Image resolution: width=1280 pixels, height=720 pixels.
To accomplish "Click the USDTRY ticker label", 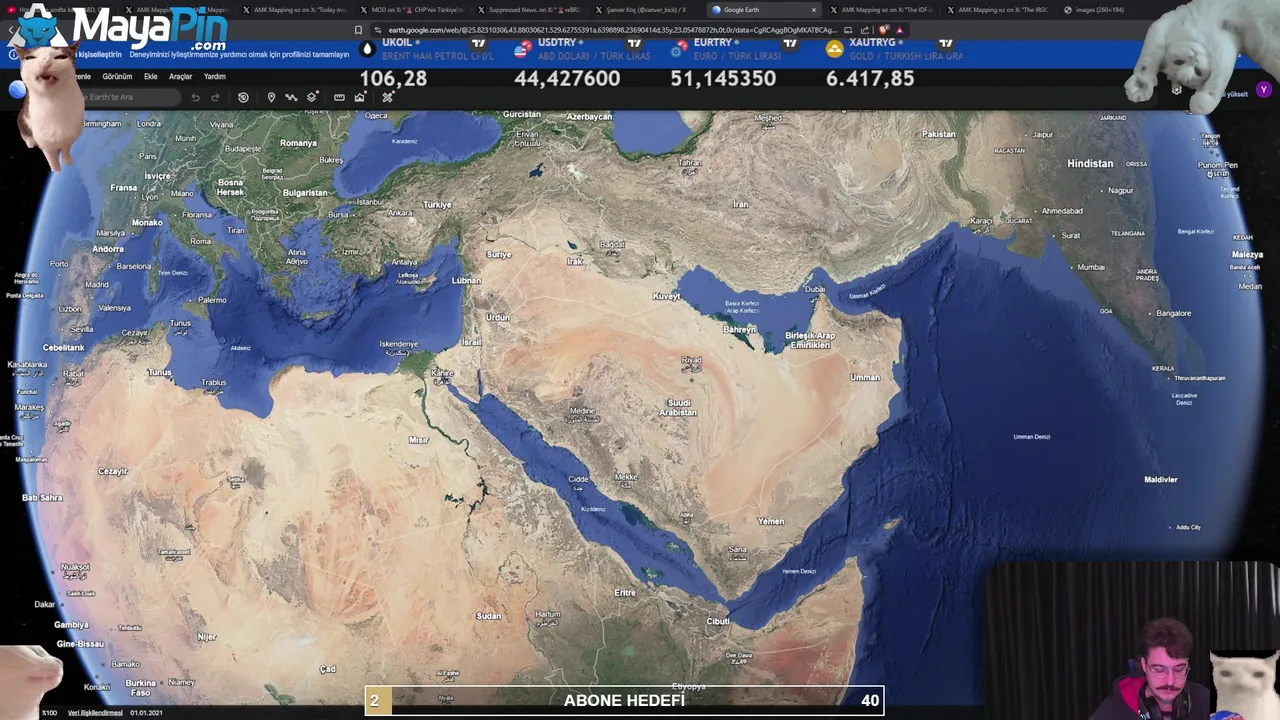I will click(557, 43).
